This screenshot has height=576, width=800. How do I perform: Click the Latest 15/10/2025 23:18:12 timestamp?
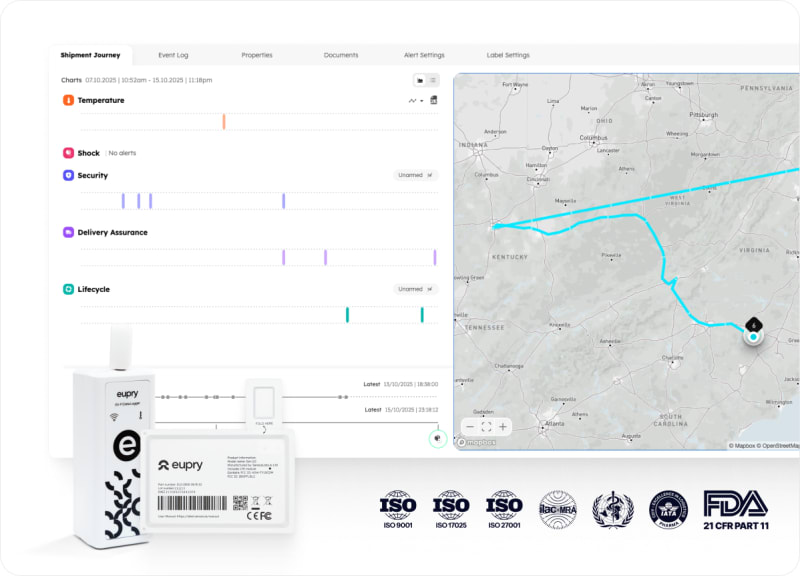point(401,410)
